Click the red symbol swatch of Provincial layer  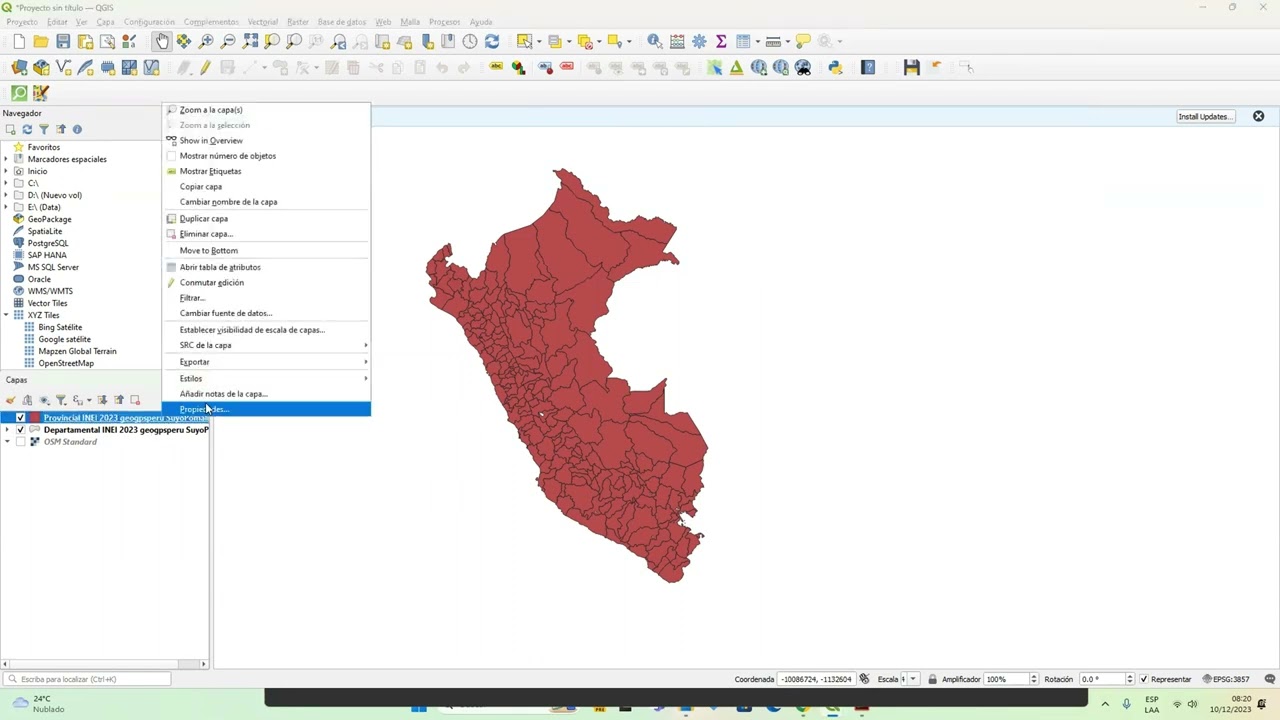(x=35, y=418)
